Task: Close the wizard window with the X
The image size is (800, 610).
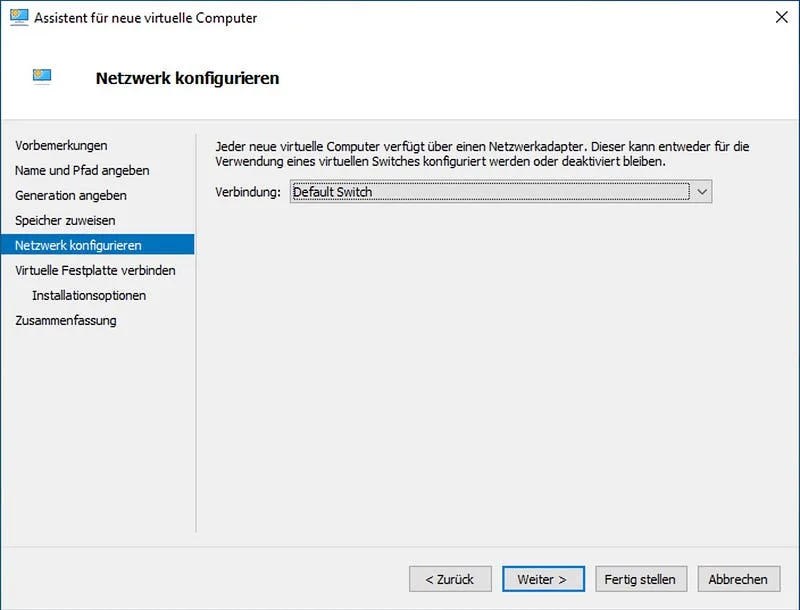Action: pyautogui.click(x=782, y=17)
